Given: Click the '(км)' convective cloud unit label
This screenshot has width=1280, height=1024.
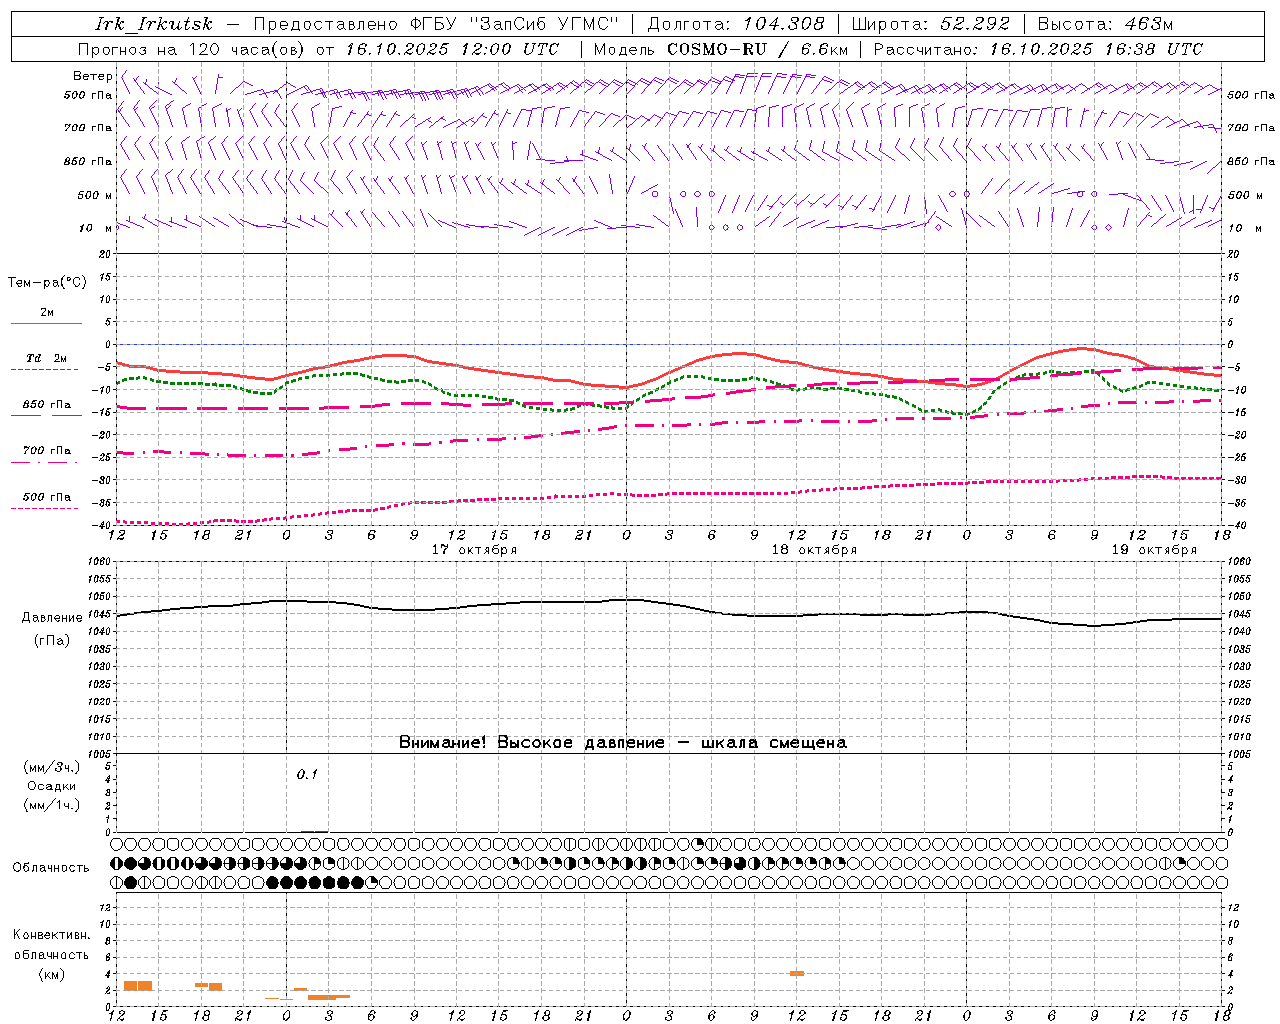Looking at the screenshot, I should pos(51,974).
